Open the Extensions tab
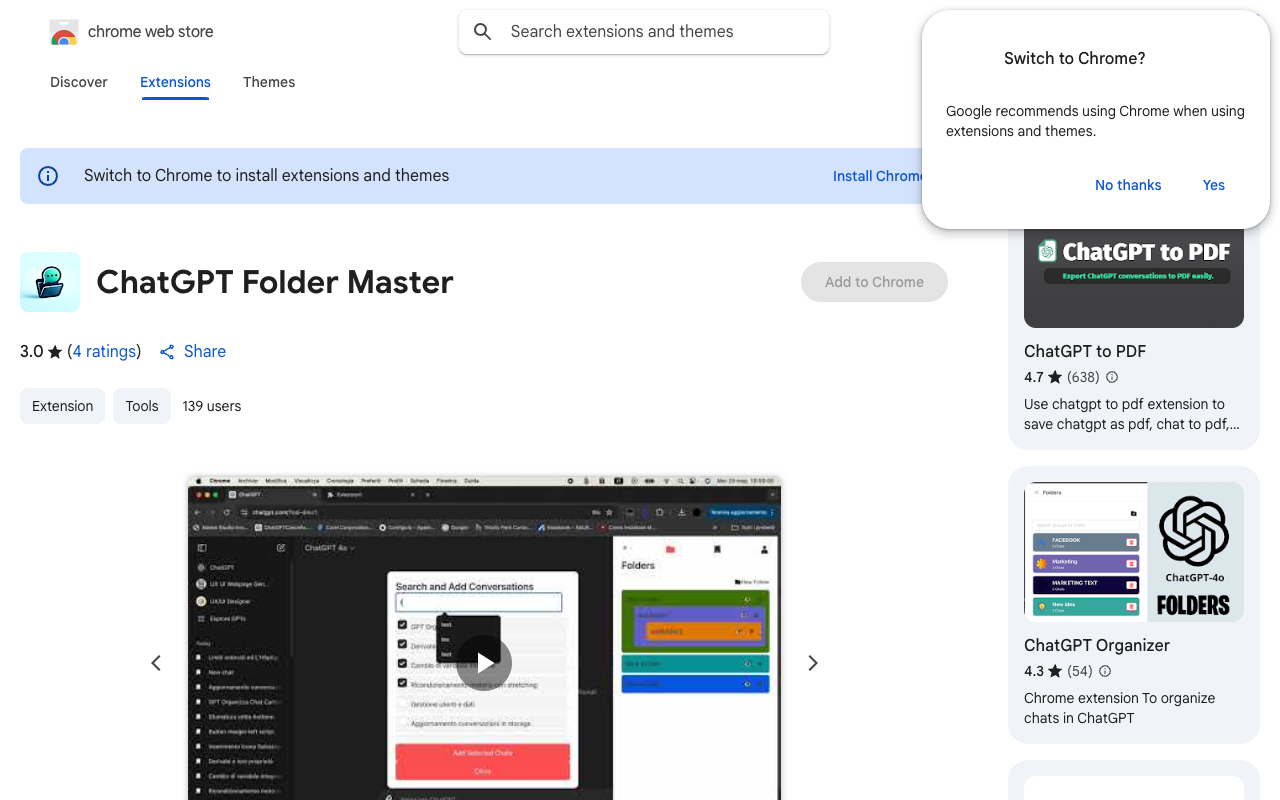The width and height of the screenshot is (1280, 800). [175, 82]
